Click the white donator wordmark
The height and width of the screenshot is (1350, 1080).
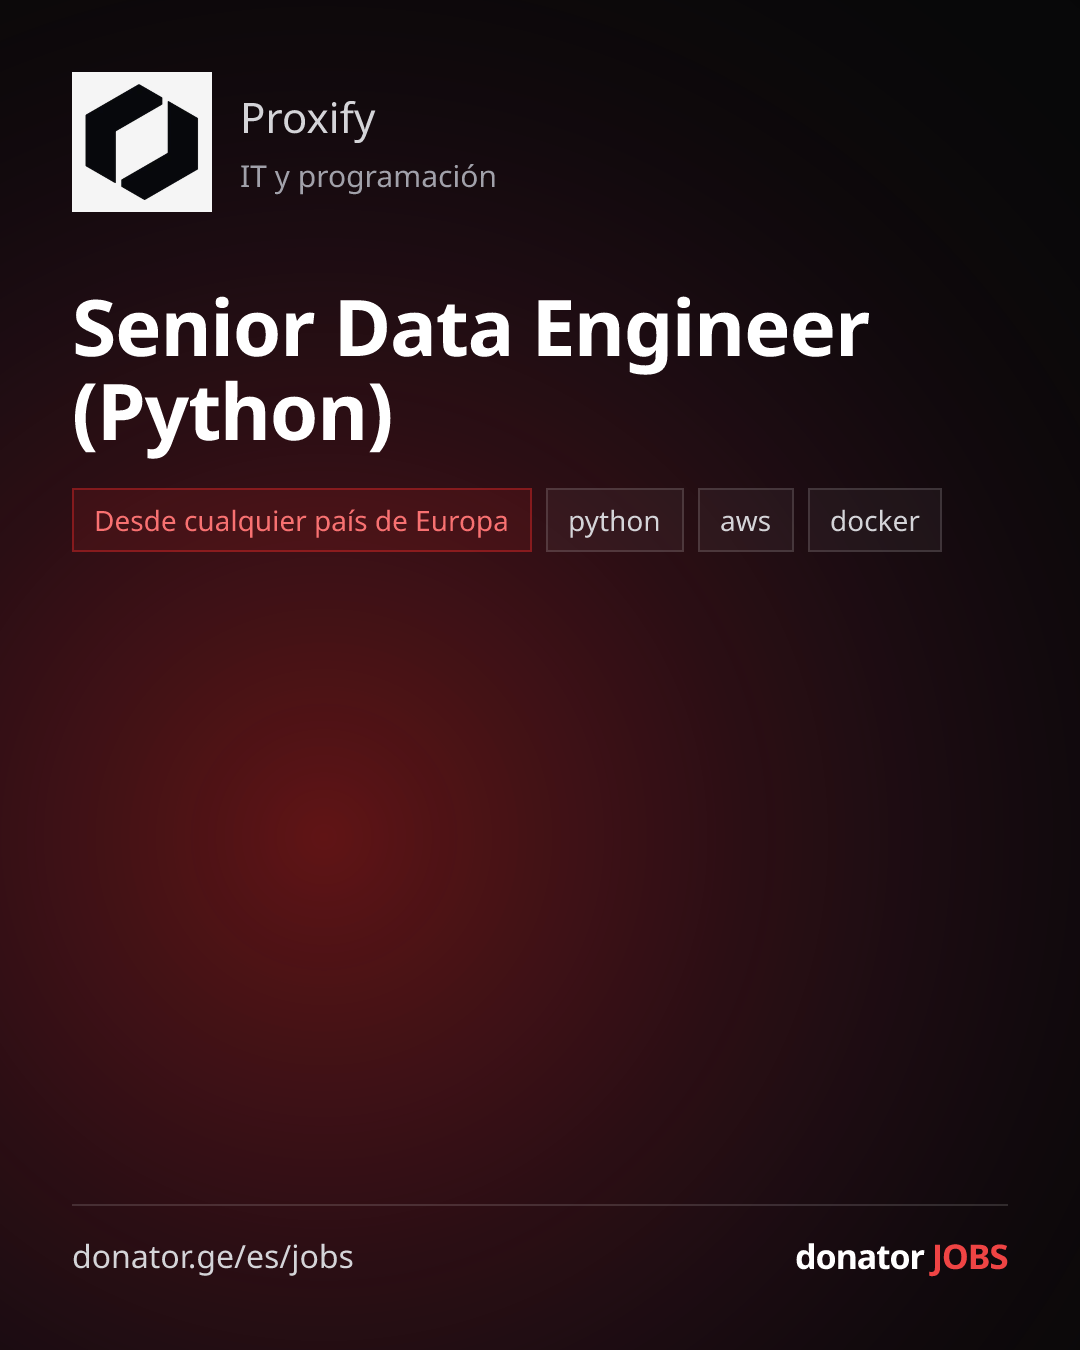[x=859, y=1257]
